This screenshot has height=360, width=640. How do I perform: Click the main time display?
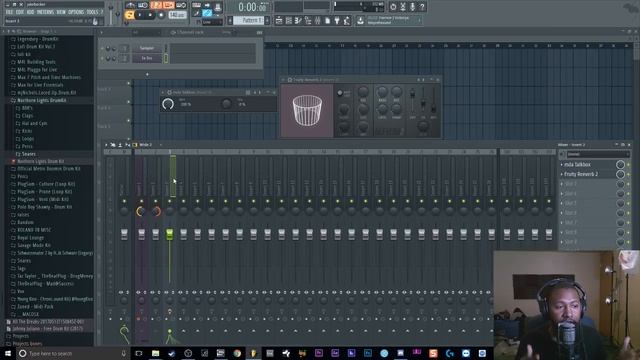click(252, 7)
